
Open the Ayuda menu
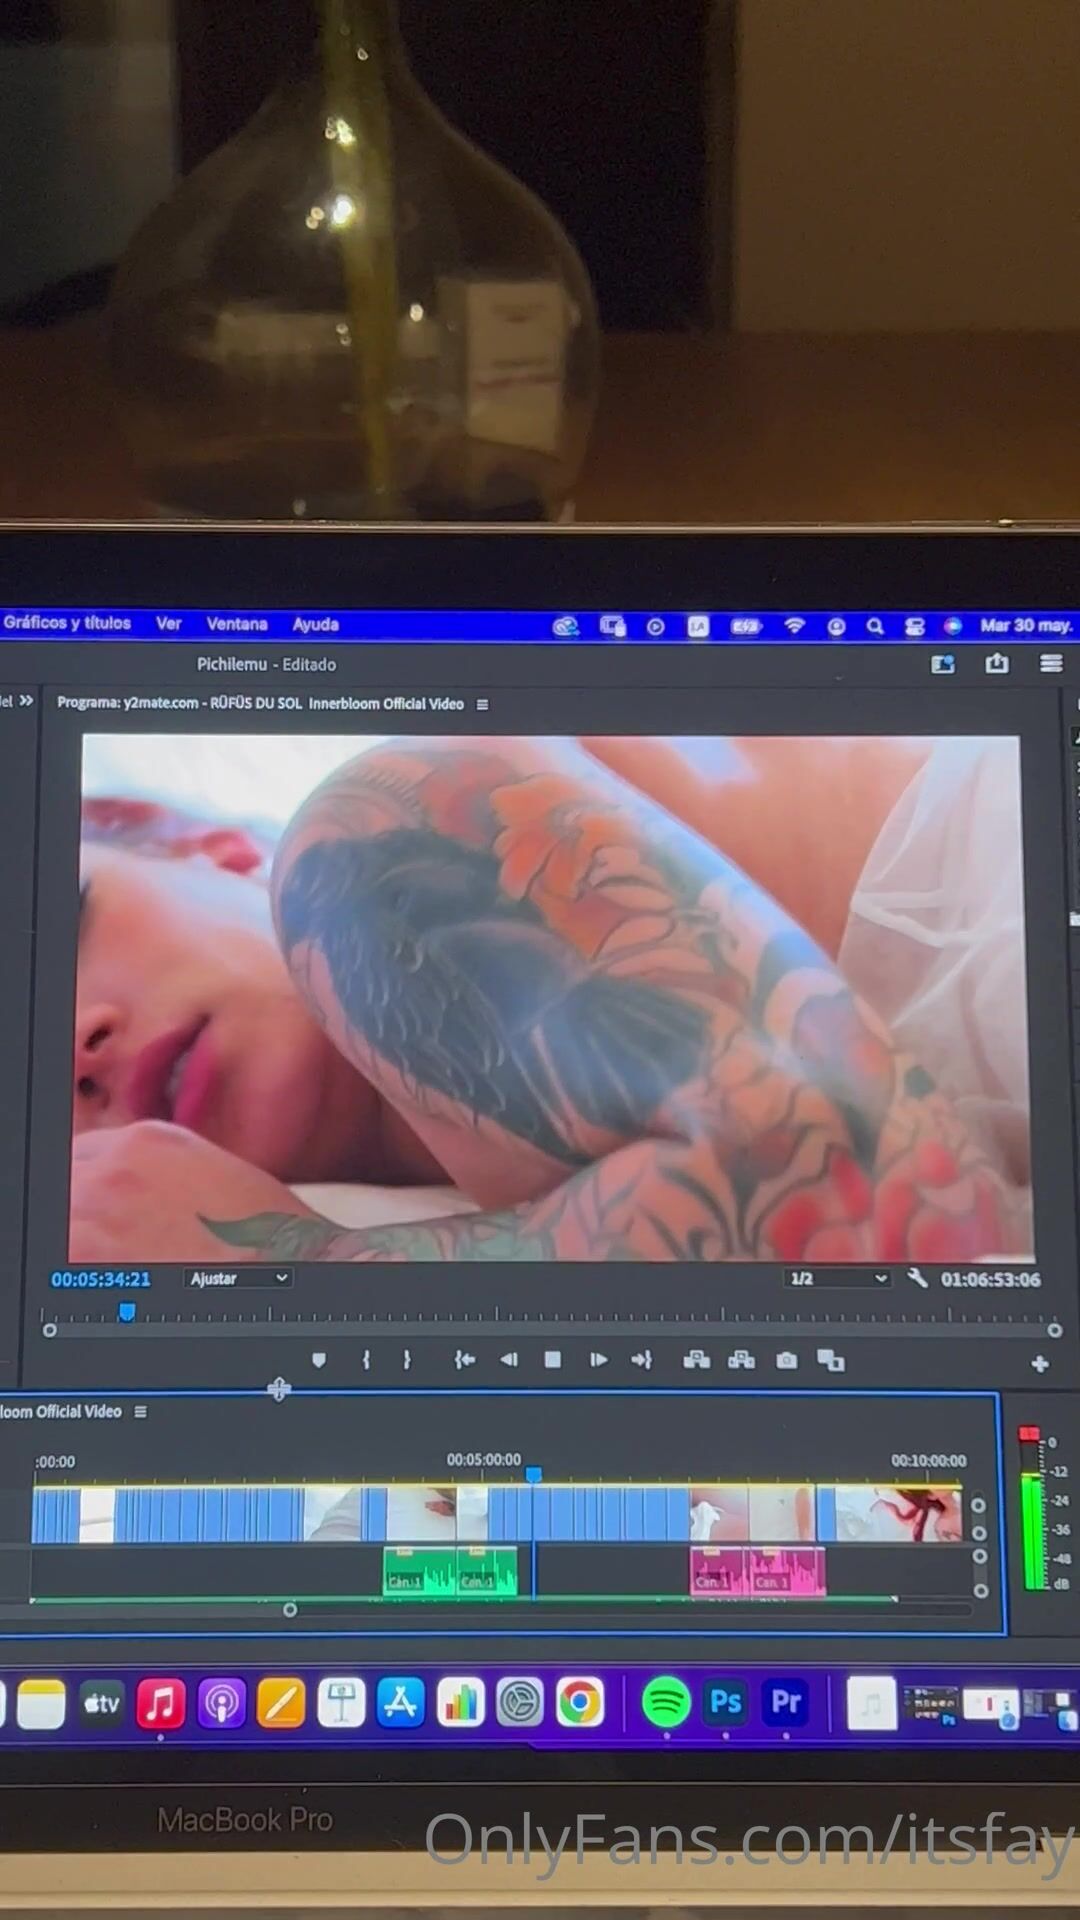pyautogui.click(x=315, y=624)
